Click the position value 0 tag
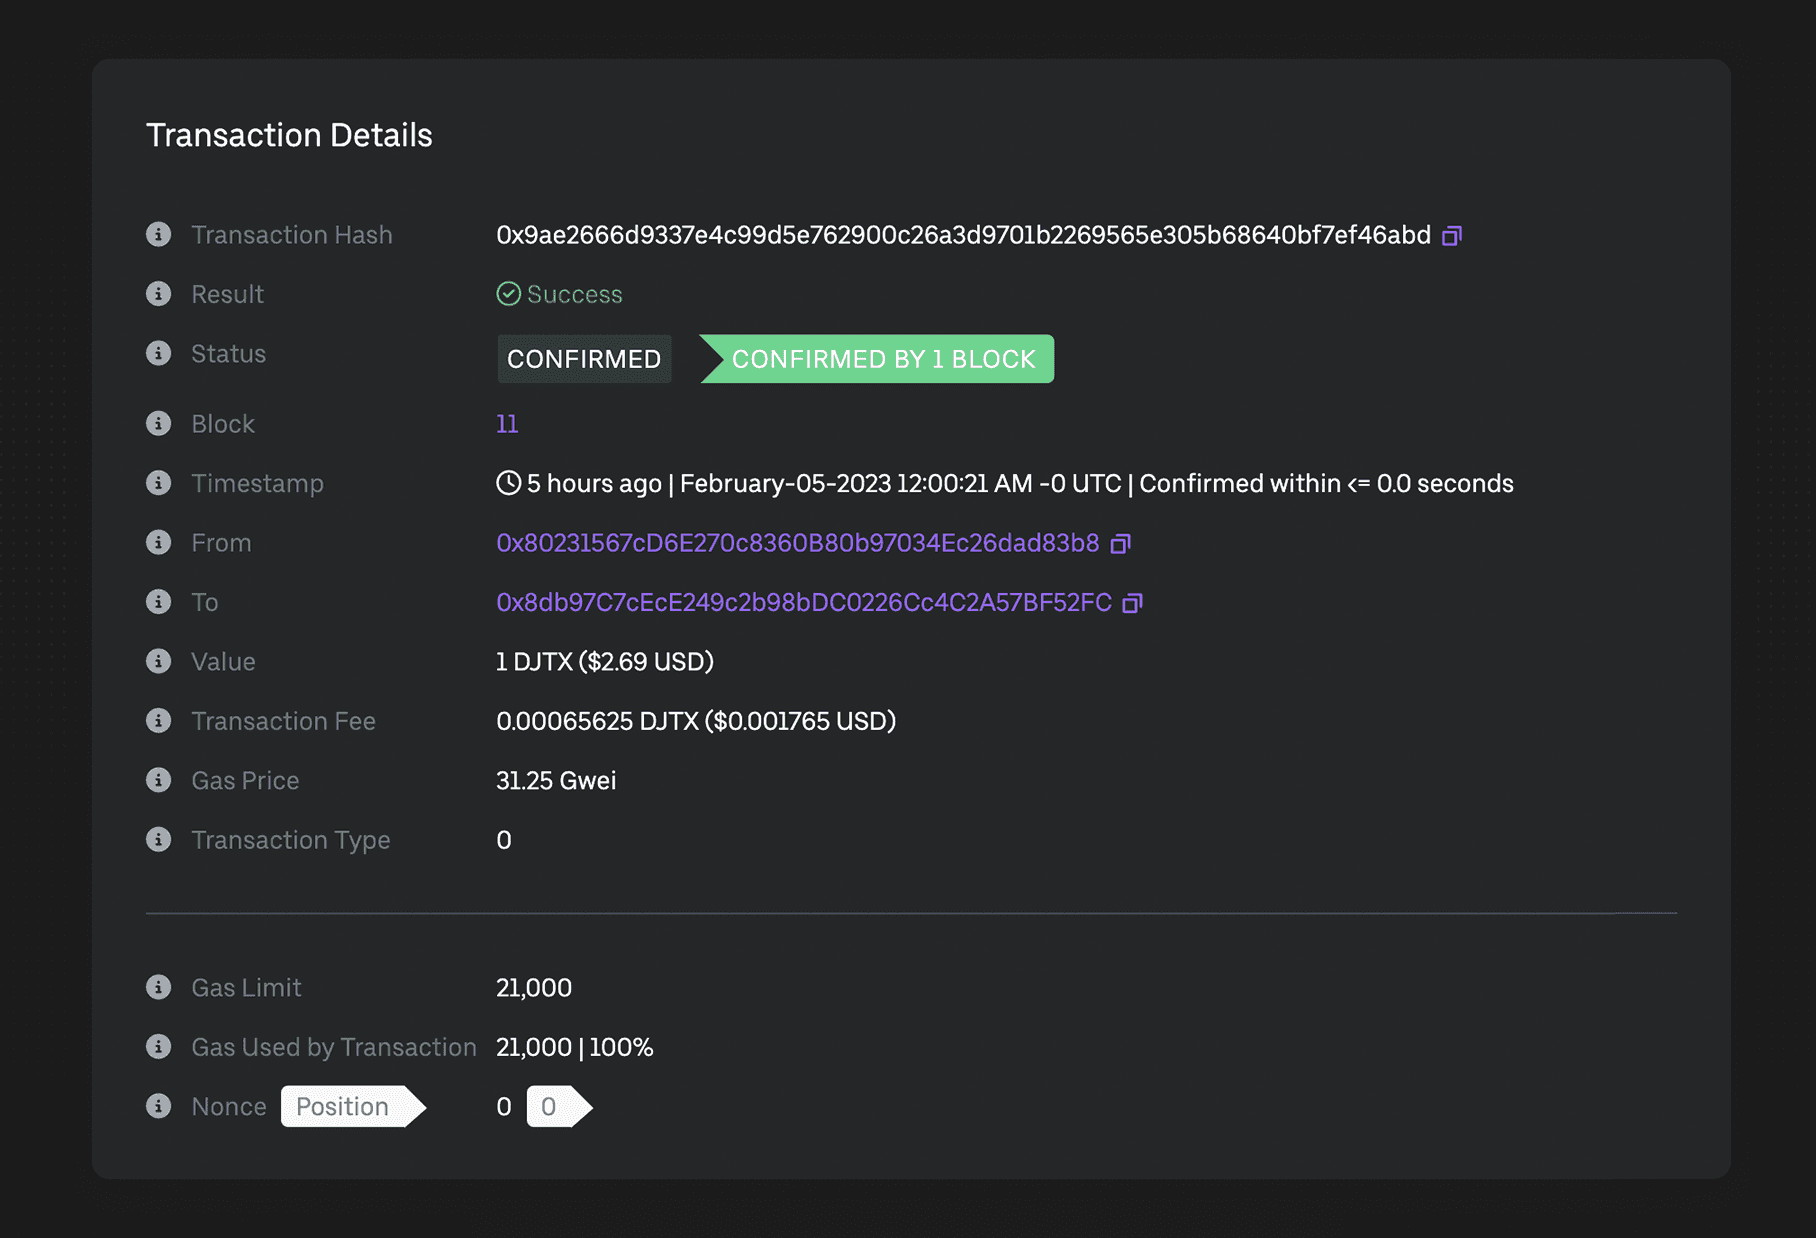Screen dimensions: 1816x1238 tap(559, 1106)
